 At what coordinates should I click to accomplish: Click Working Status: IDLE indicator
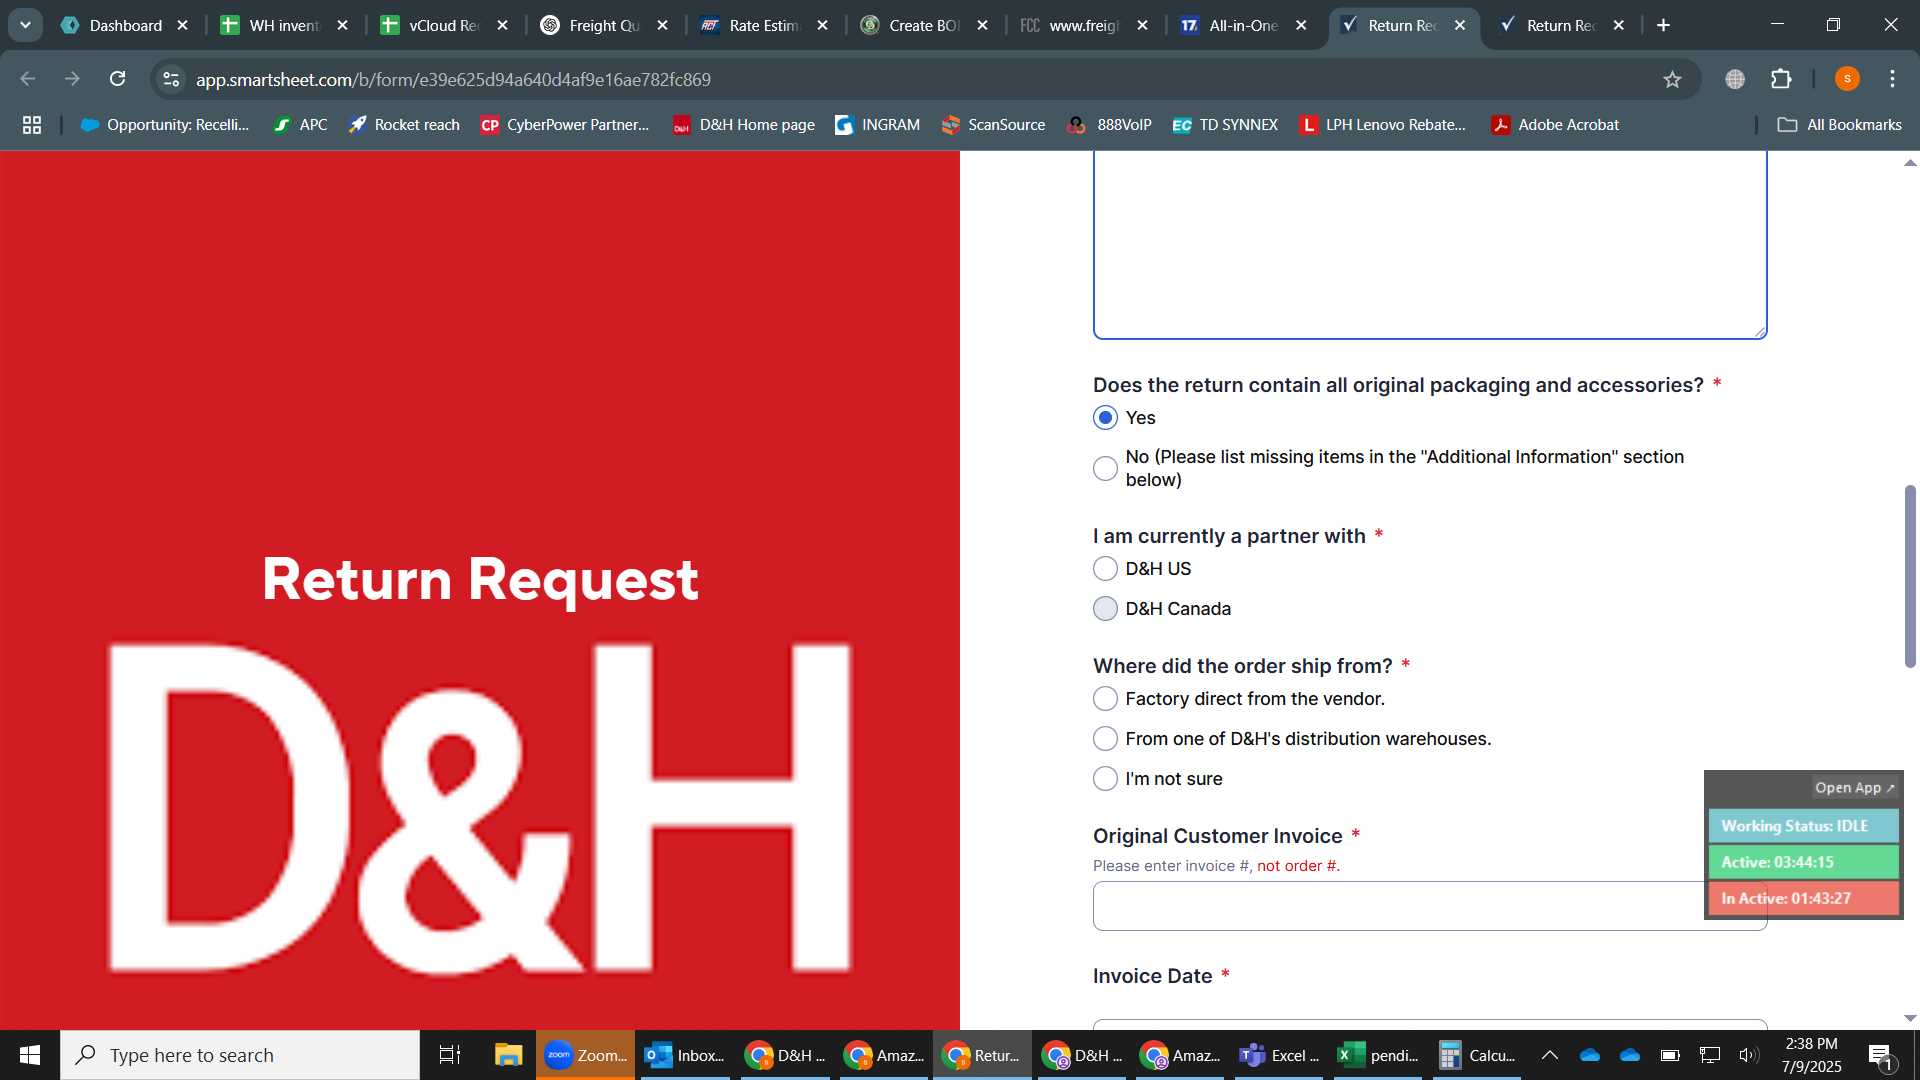click(1803, 826)
